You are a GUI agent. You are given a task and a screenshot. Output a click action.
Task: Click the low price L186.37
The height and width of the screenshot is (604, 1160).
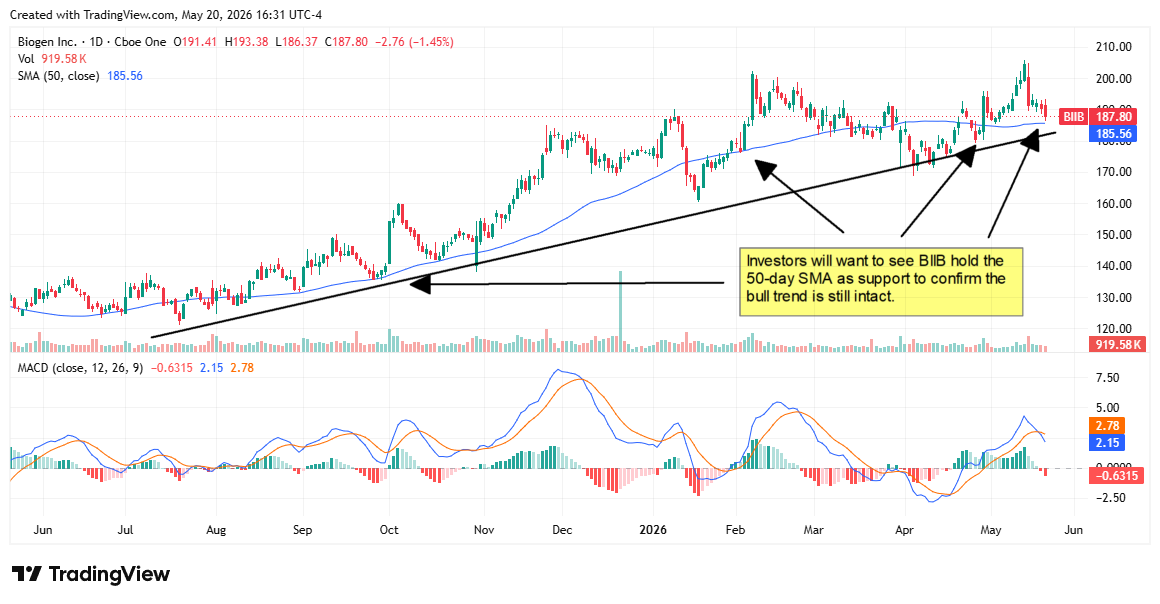296,42
